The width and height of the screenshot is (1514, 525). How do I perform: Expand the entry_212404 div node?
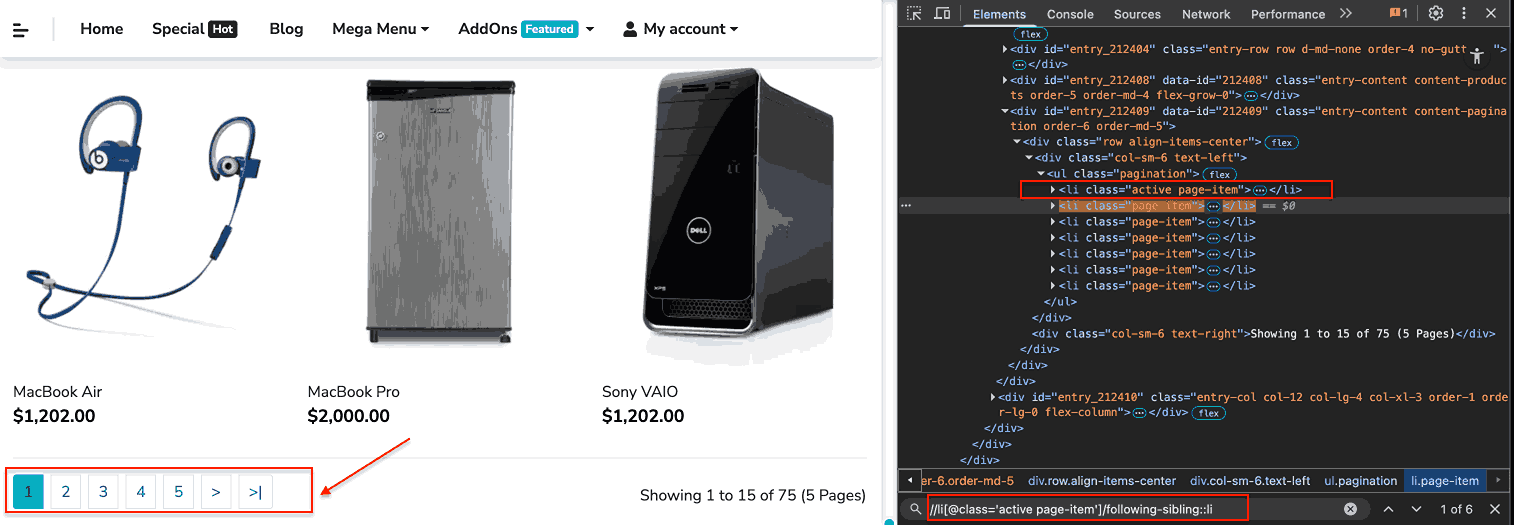tap(1005, 48)
